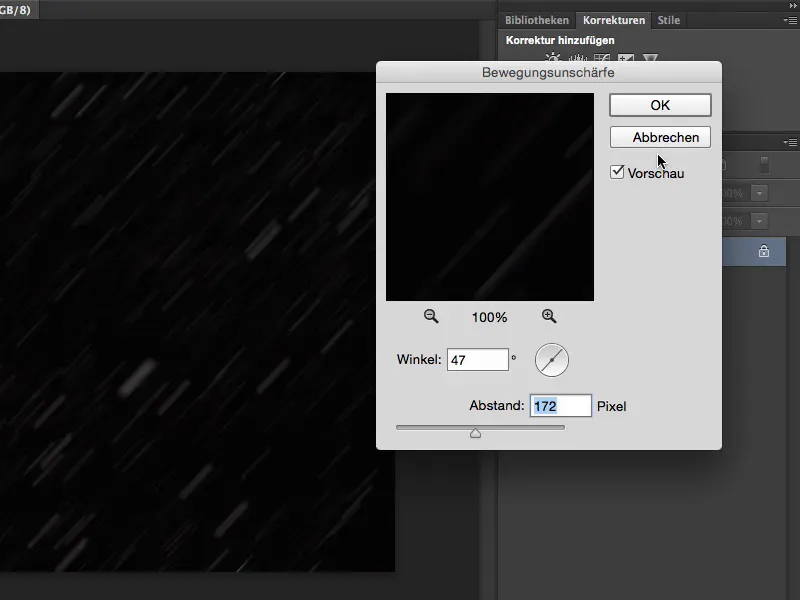Click the Abstand: label
This screenshot has height=600, width=800.
(496, 406)
